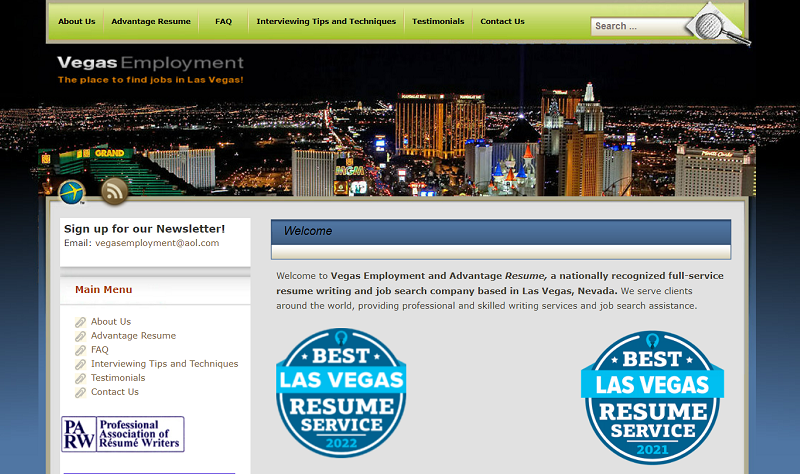Open the Expedia airplane globe icon

pos(71,192)
